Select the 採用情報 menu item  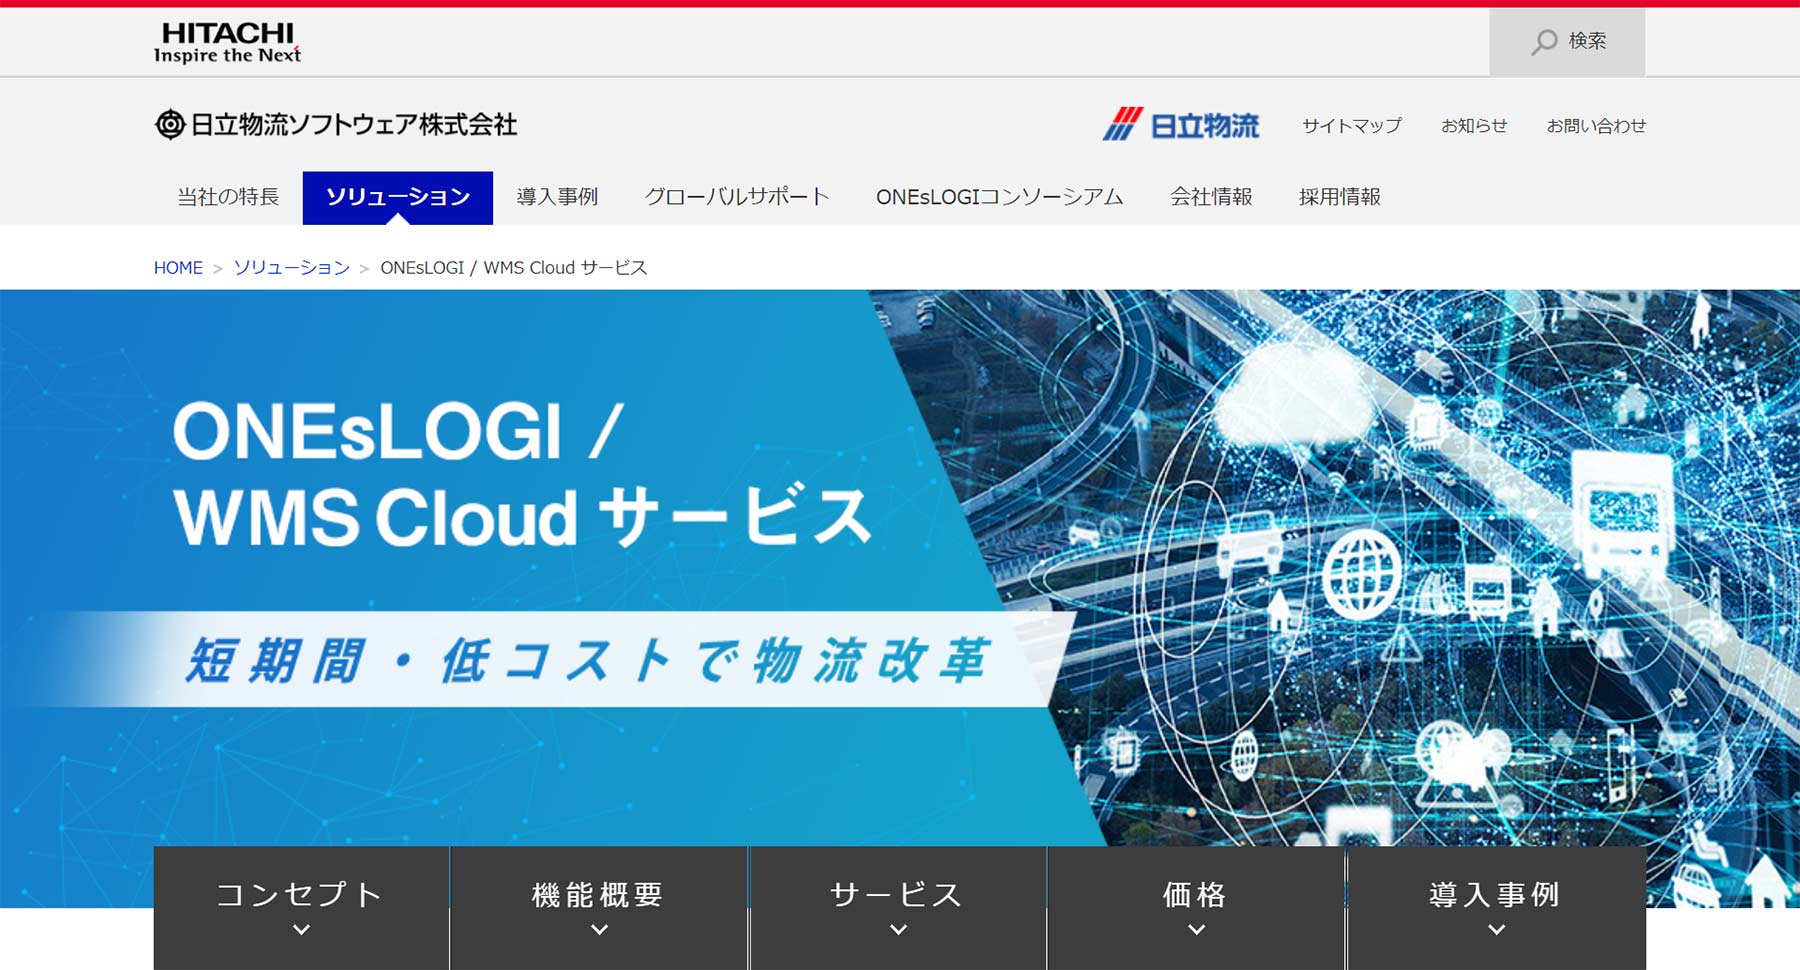tap(1340, 197)
